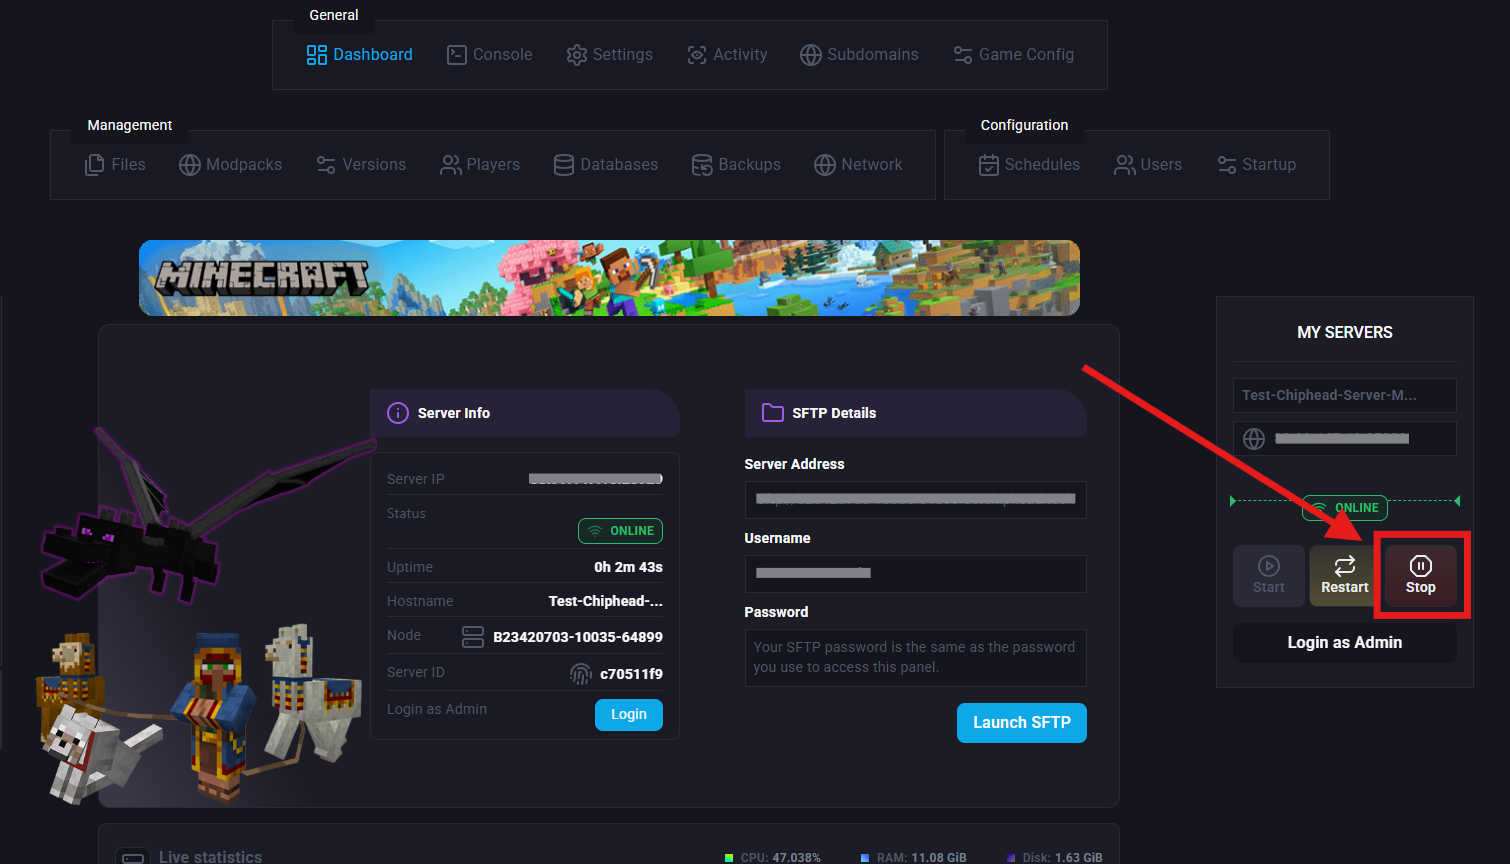Screen dimensions: 1510x864
Task: Click the Settings gear icon
Action: (x=577, y=55)
